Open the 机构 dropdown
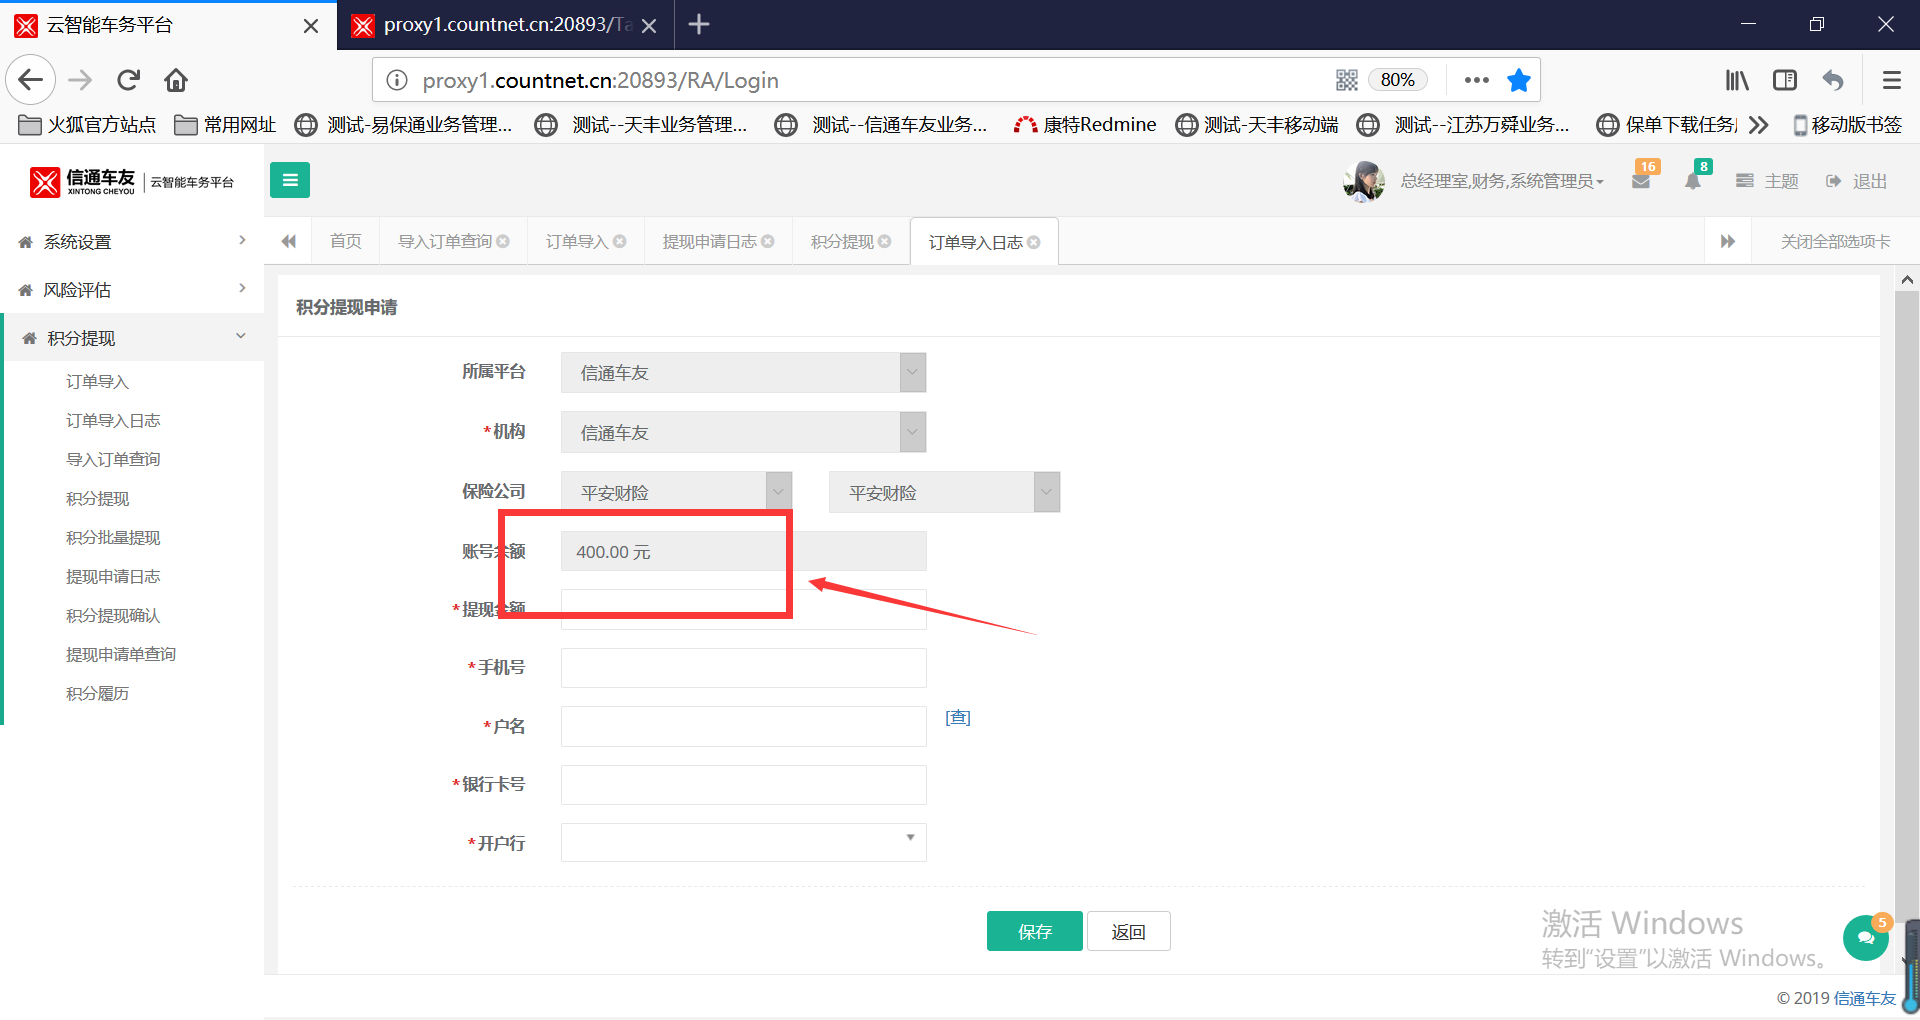This screenshot has height=1020, width=1920. pos(743,432)
